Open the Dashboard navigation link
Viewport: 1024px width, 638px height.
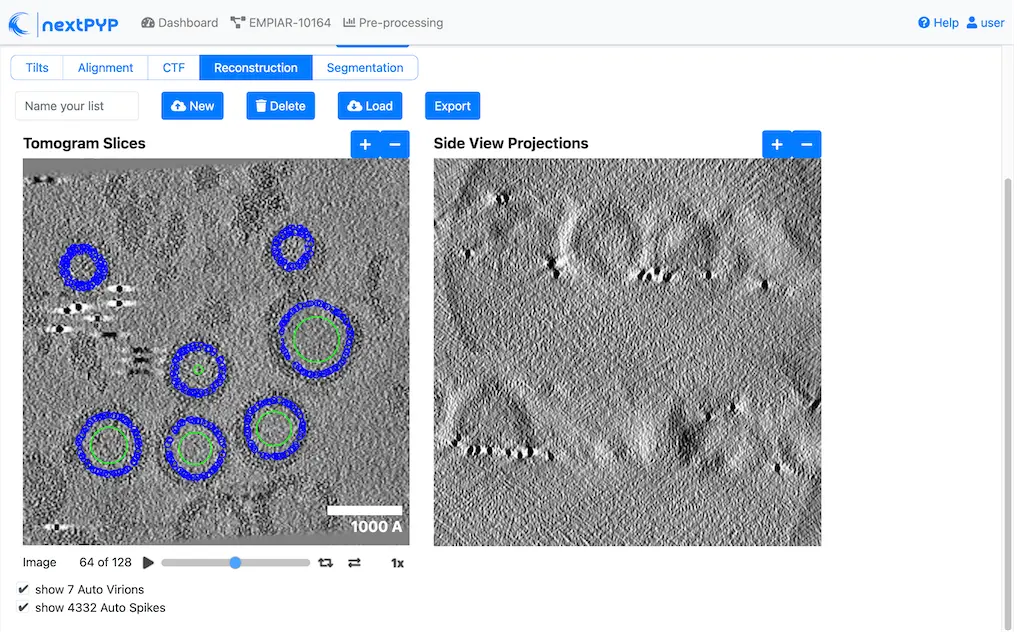coord(179,23)
